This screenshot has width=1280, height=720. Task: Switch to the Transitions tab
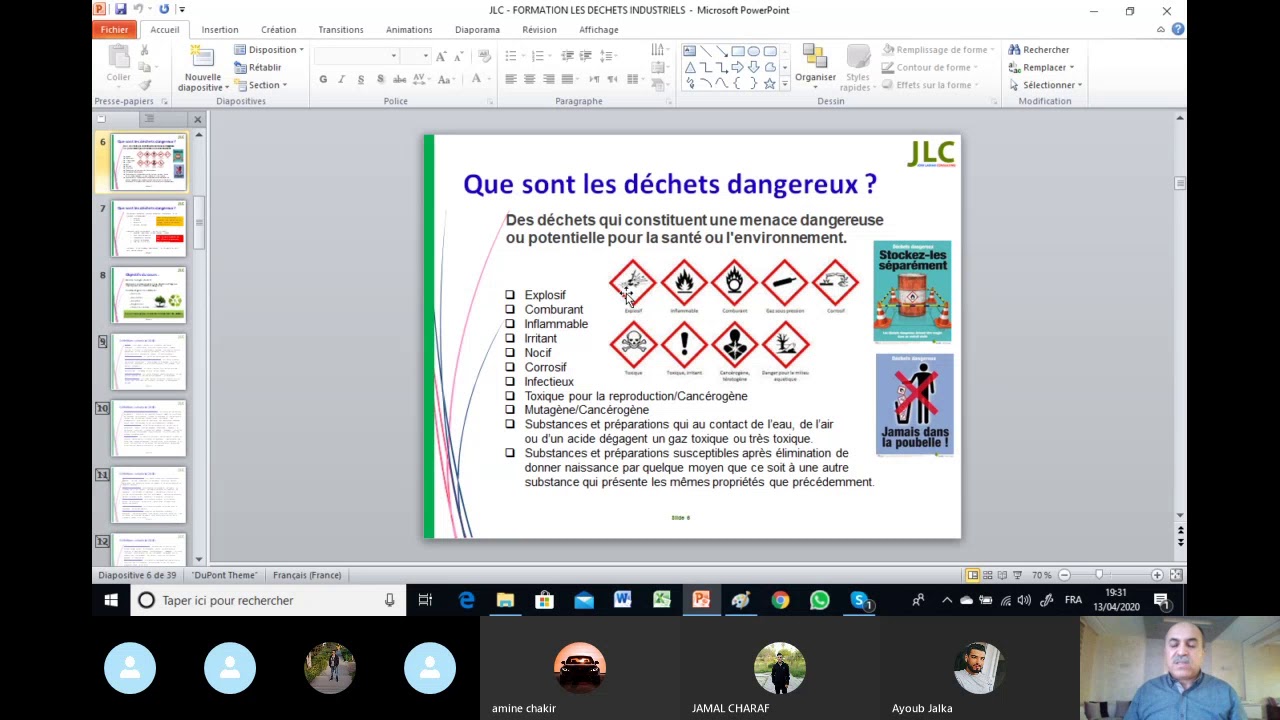[341, 29]
